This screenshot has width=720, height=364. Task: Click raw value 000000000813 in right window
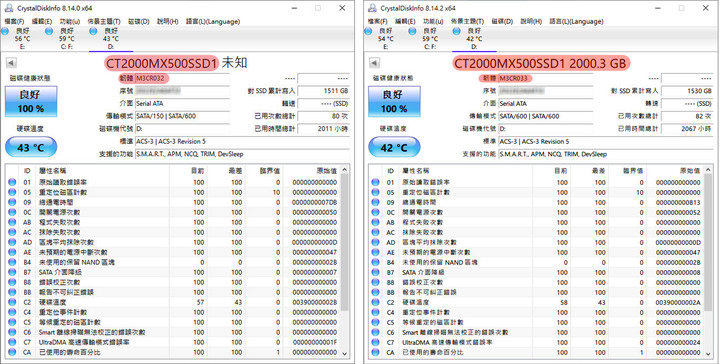pos(678,202)
